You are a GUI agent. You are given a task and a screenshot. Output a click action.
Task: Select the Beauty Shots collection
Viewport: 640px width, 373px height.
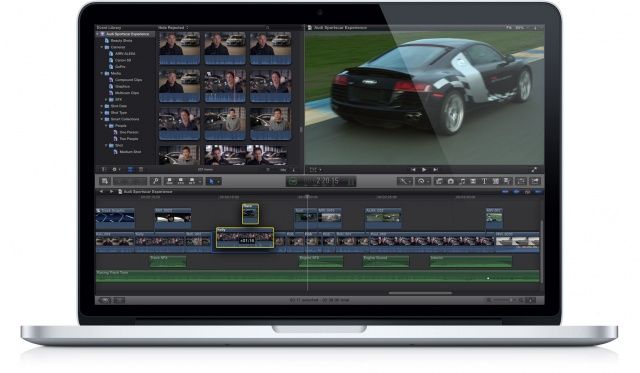pyautogui.click(x=121, y=40)
